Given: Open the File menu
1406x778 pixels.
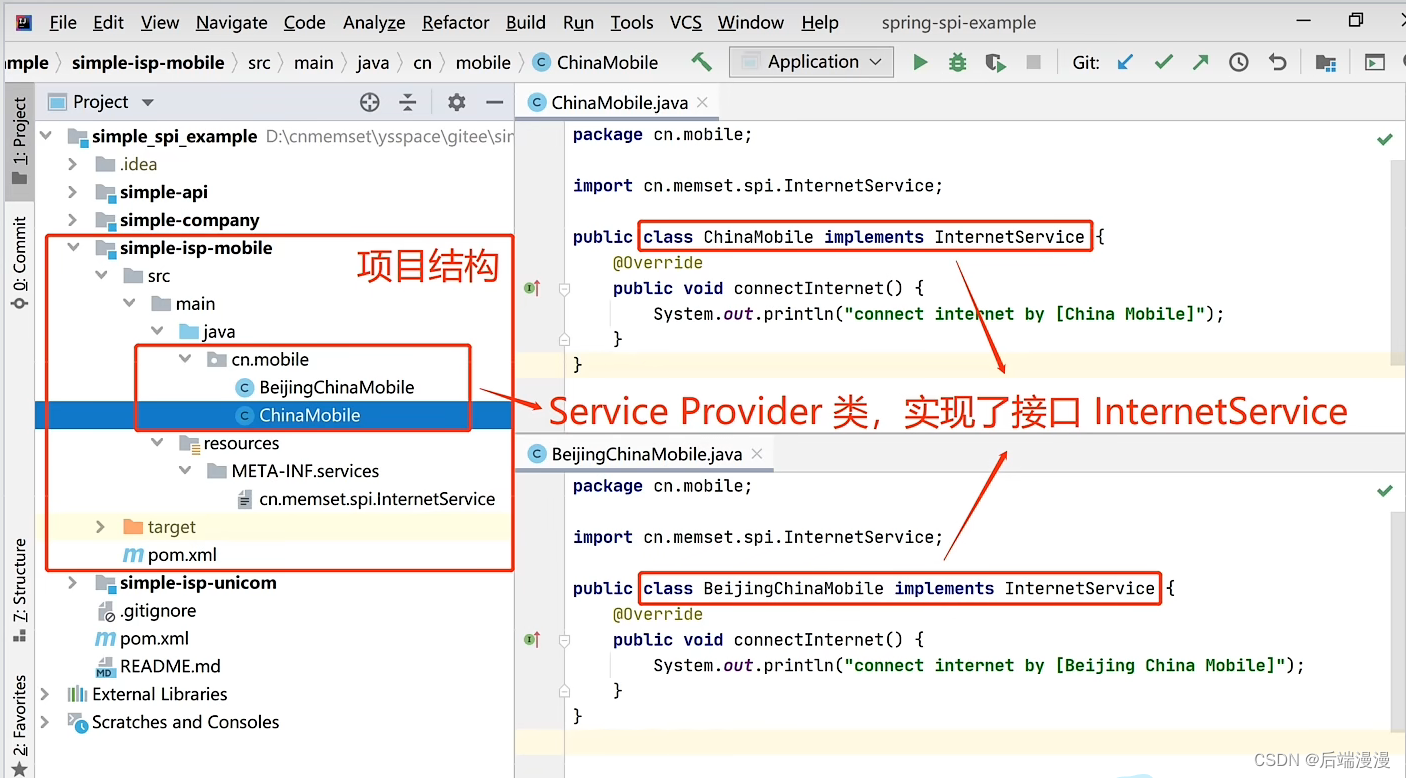Looking at the screenshot, I should (x=62, y=22).
